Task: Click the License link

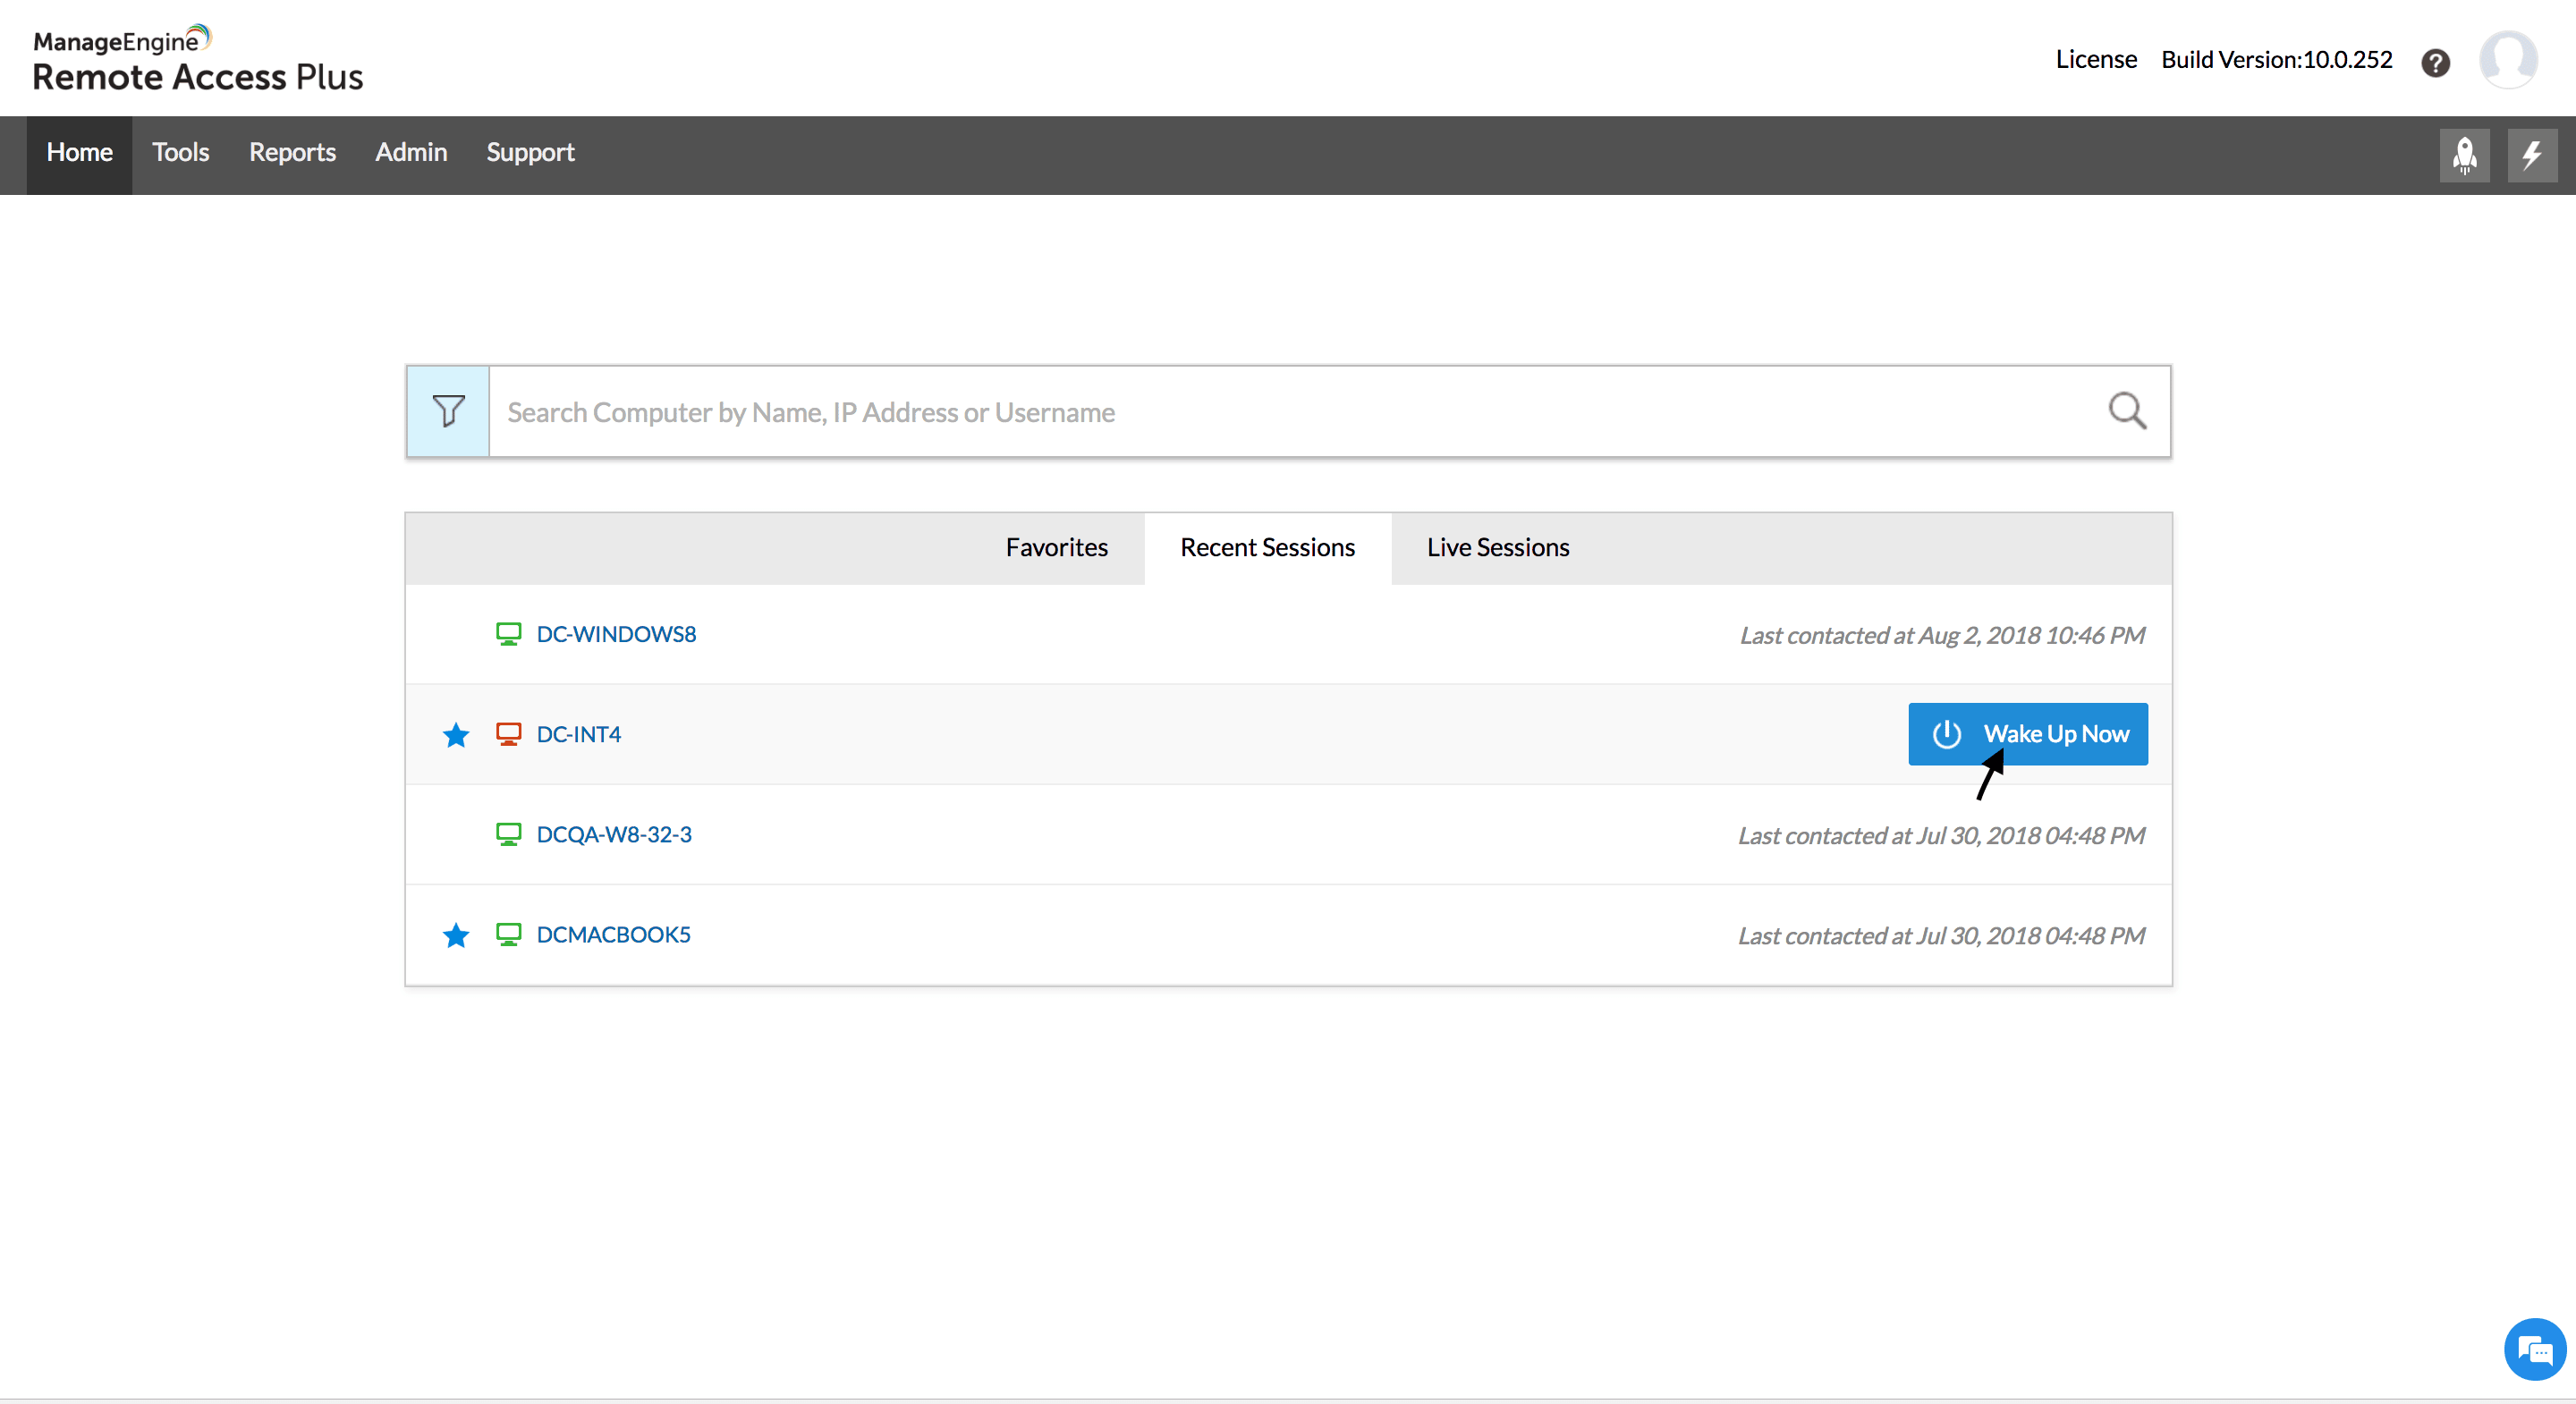Action: [x=2096, y=60]
